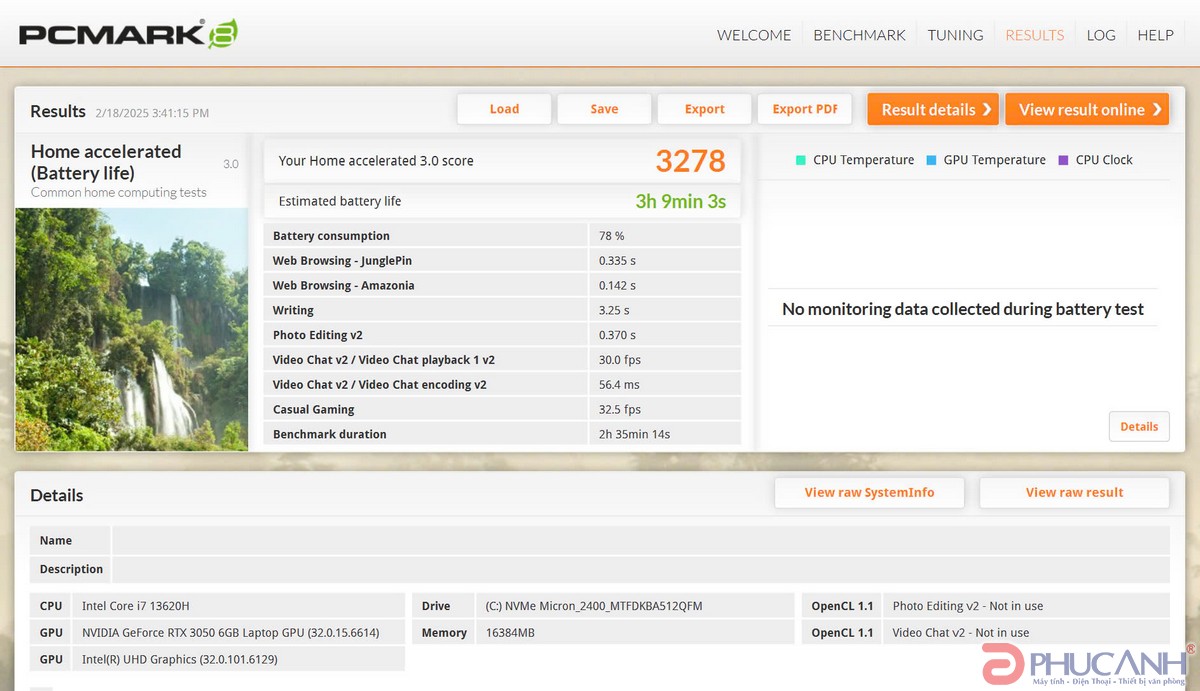Click Web Browsing - Amazonia row label

343,285
